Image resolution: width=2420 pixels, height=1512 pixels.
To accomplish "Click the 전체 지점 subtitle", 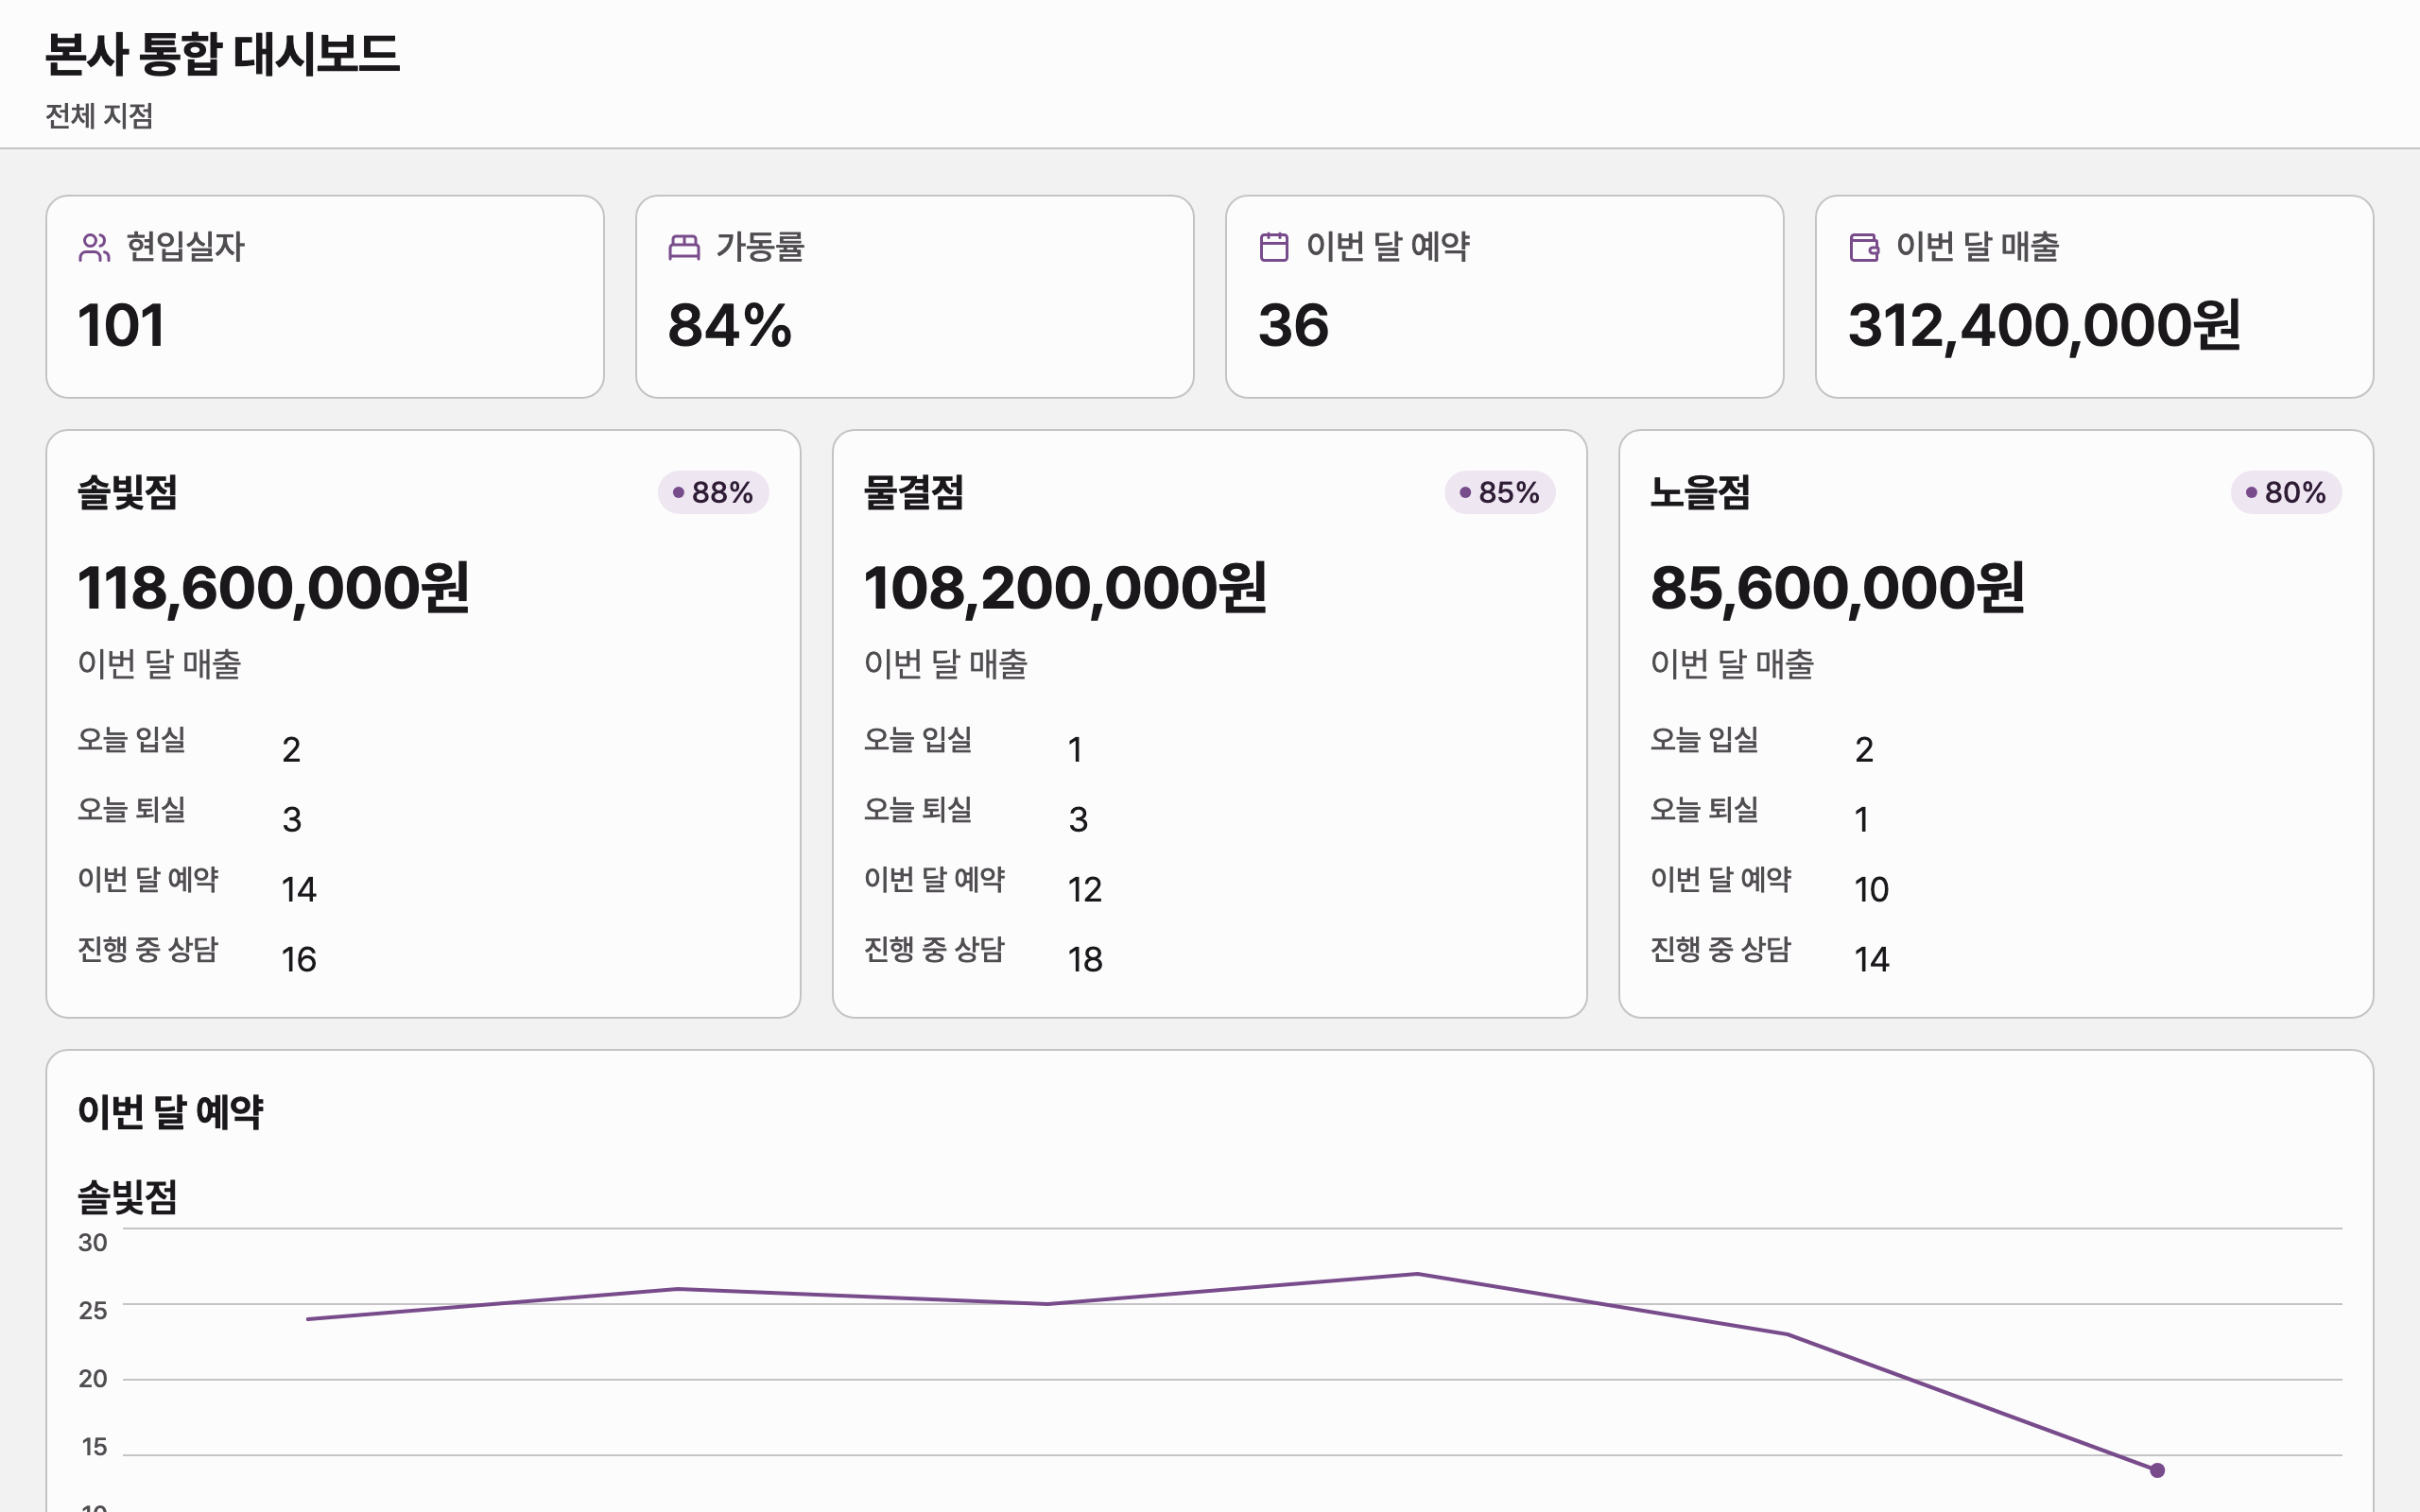I will pos(99,116).
